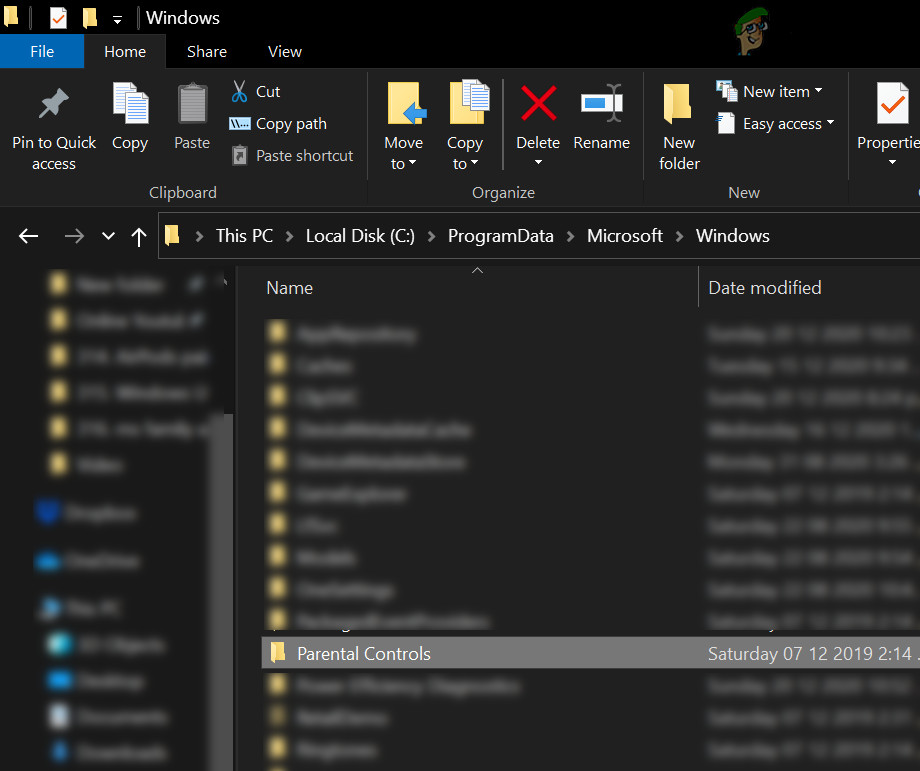Viewport: 920px width, 771px height.
Task: Click the Easy access icon
Action: coord(726,123)
